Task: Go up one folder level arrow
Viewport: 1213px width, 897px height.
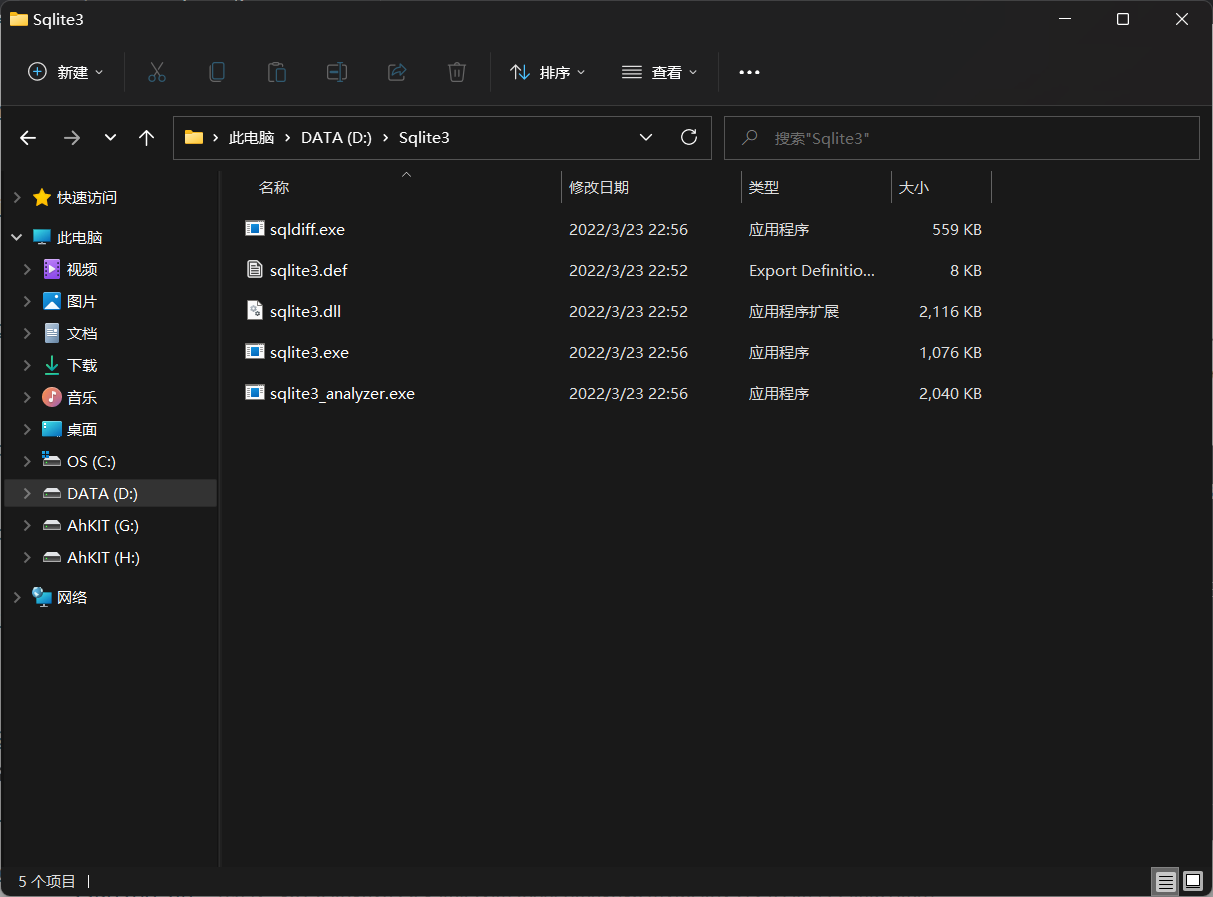Action: [147, 138]
